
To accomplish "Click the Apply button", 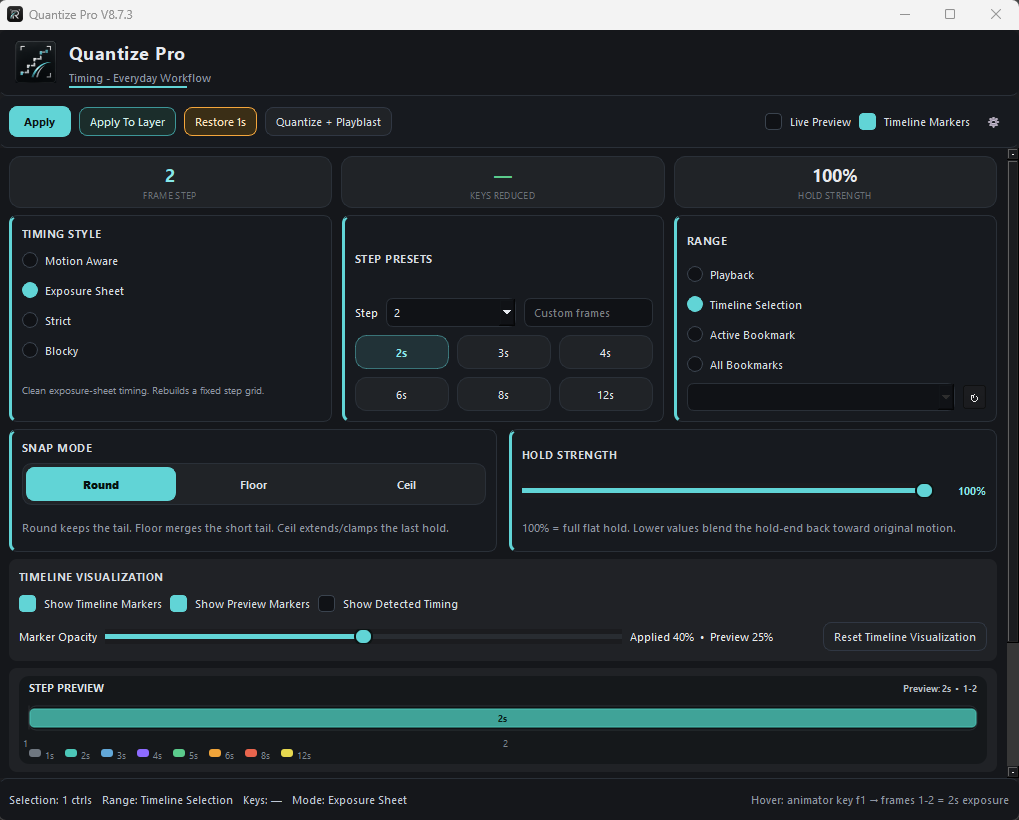I will click(x=40, y=122).
